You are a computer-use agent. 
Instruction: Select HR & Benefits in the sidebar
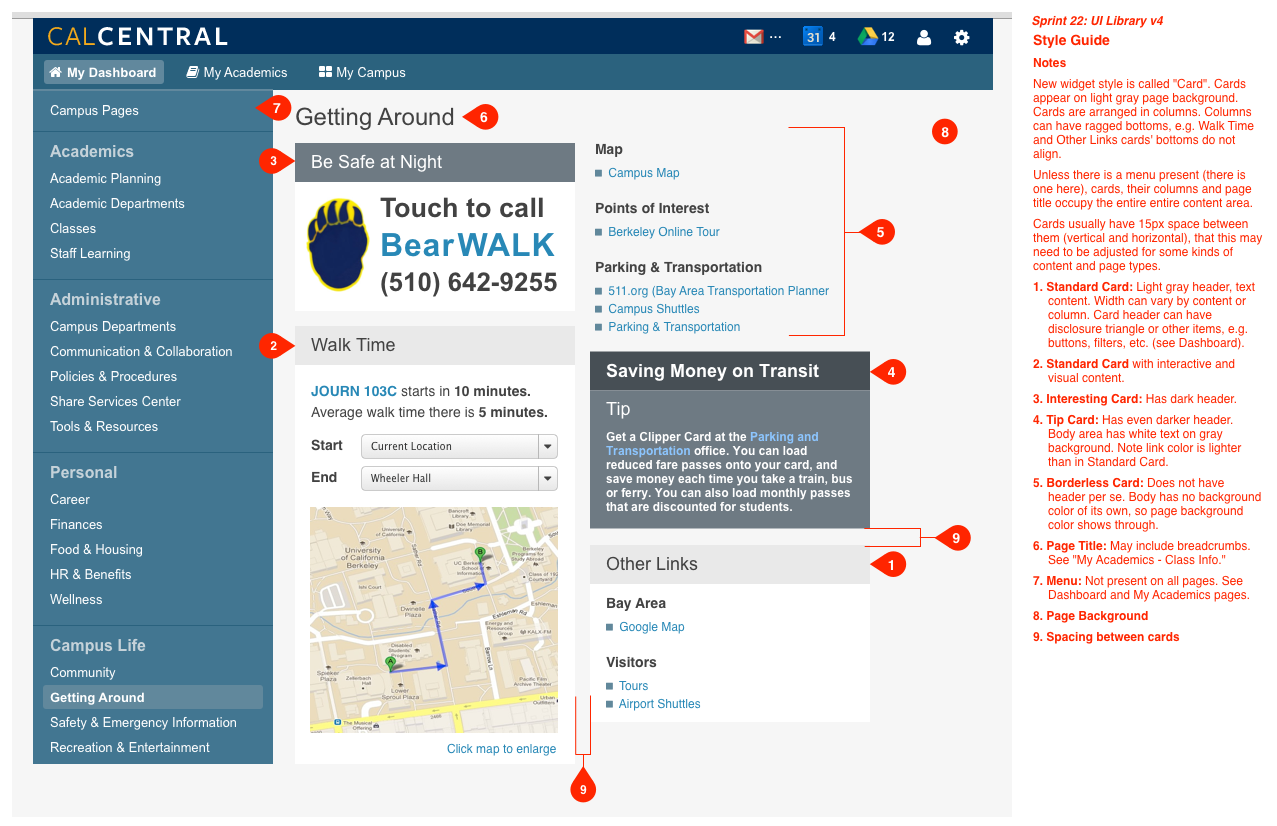tap(91, 574)
